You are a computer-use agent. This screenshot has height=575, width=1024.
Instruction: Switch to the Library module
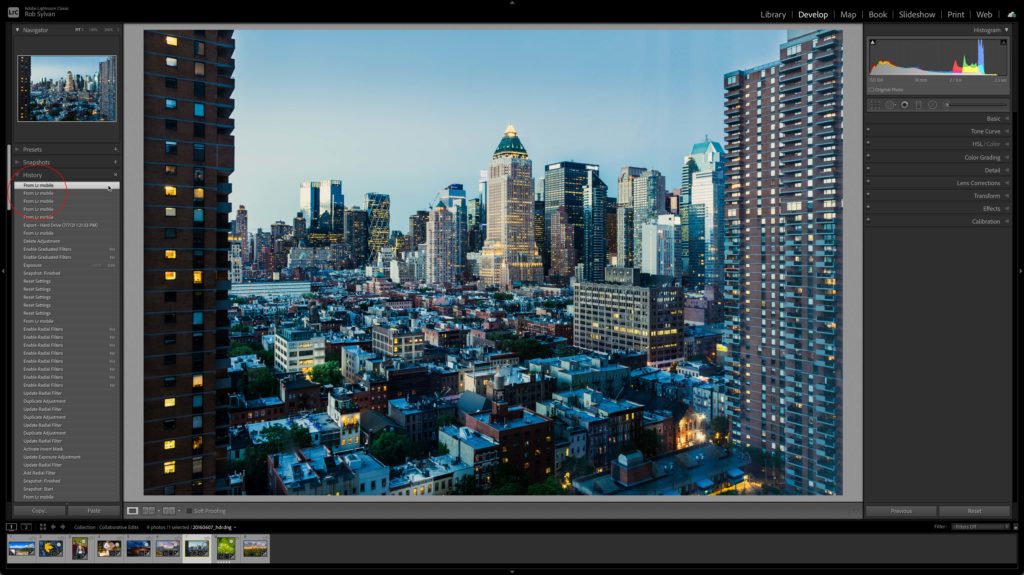pos(773,14)
